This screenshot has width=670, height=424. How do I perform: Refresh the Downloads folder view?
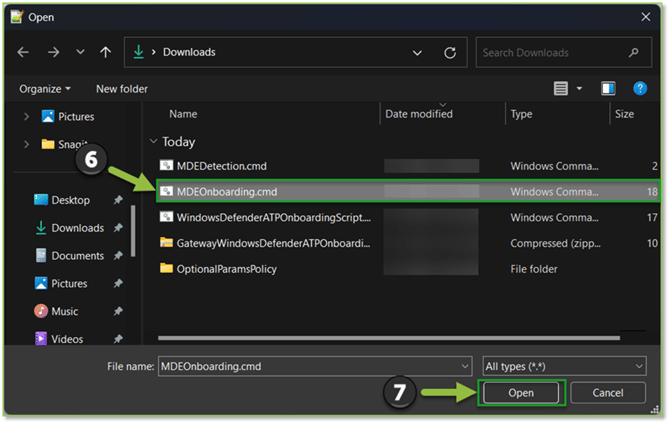point(450,52)
